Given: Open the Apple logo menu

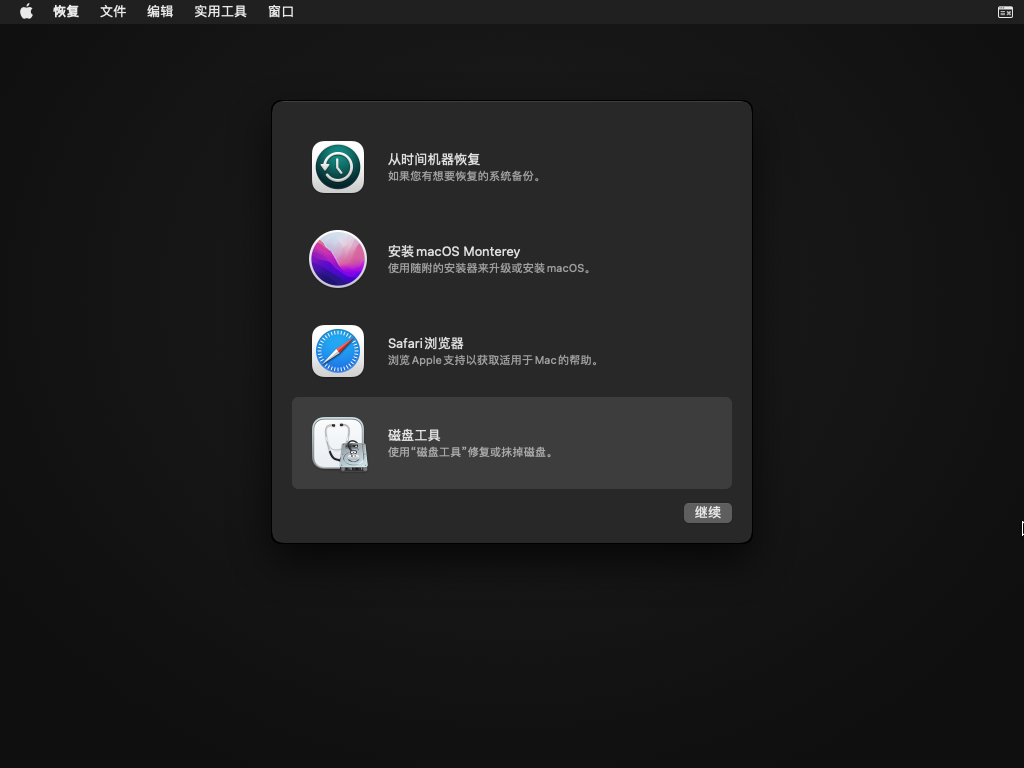Looking at the screenshot, I should tap(26, 12).
